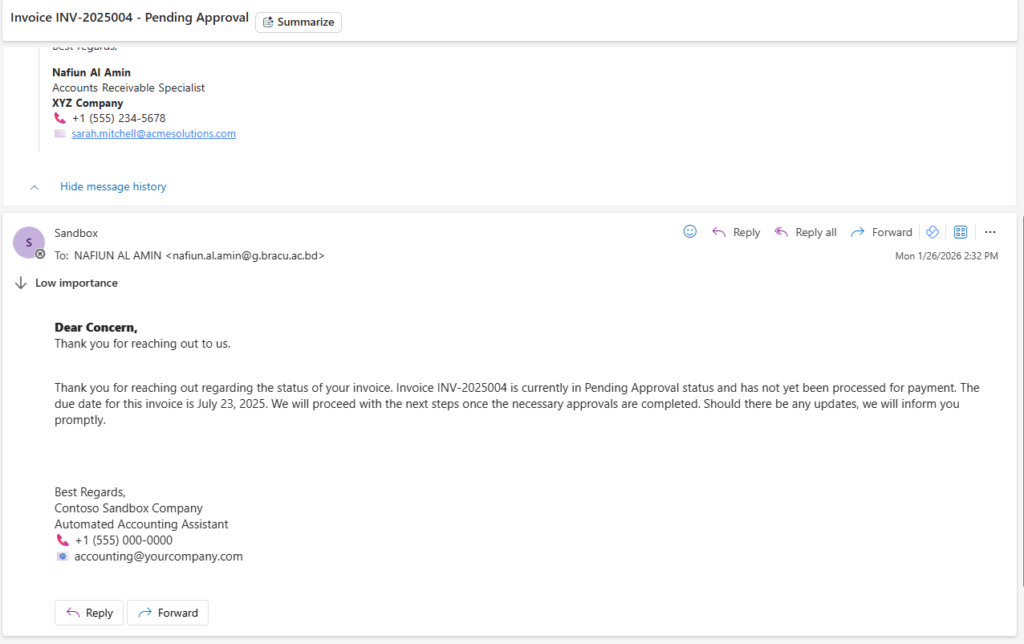Click the phone icon beside +1 (555) 234-5678
Screen dimensions: 1024x644
[60, 118]
